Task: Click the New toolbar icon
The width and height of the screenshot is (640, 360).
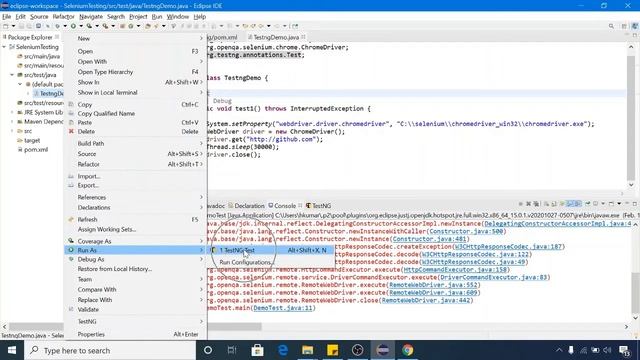Action: [x=5, y=26]
